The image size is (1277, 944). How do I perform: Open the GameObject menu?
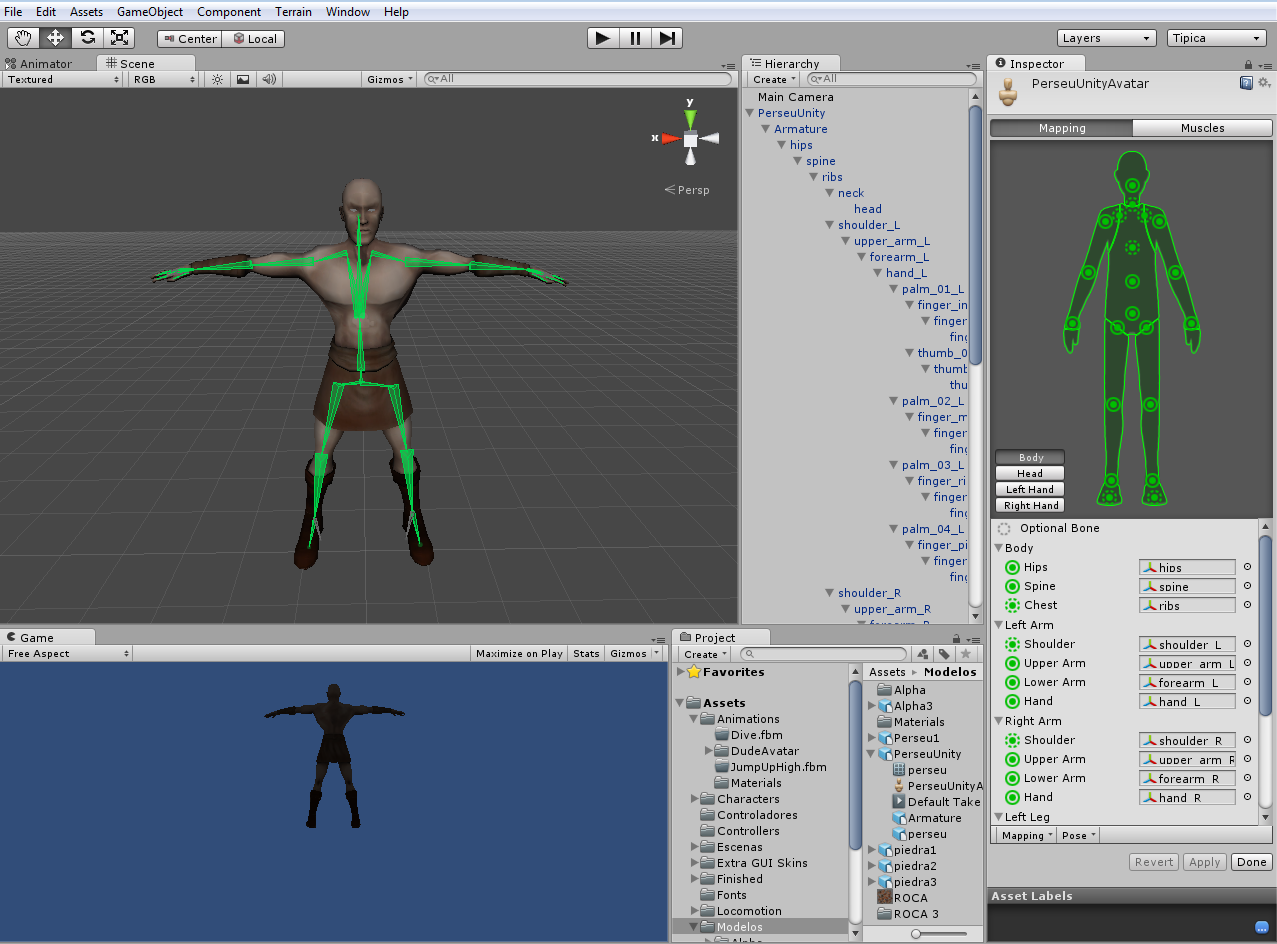coord(150,12)
